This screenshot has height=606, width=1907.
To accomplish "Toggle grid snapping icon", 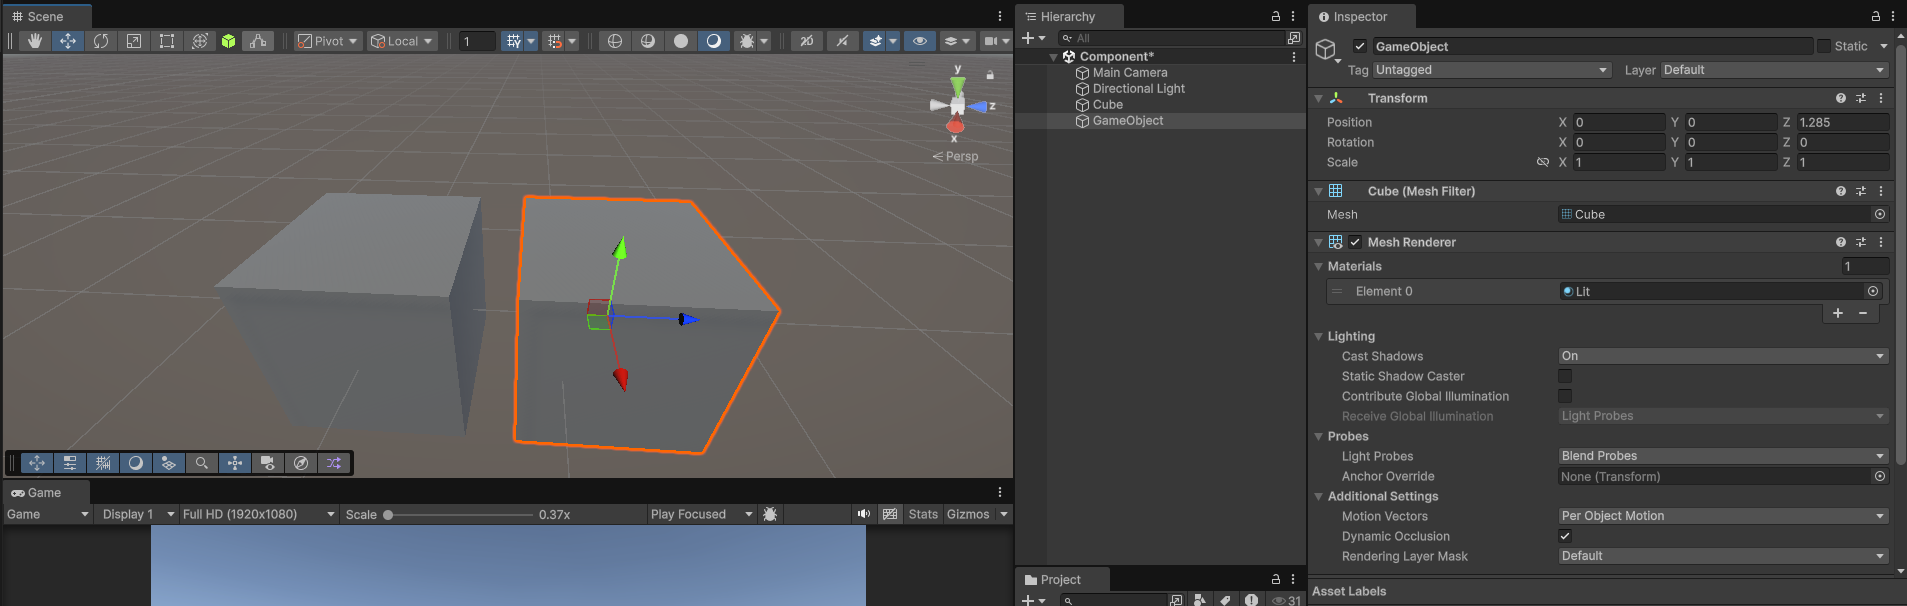I will click(x=513, y=41).
